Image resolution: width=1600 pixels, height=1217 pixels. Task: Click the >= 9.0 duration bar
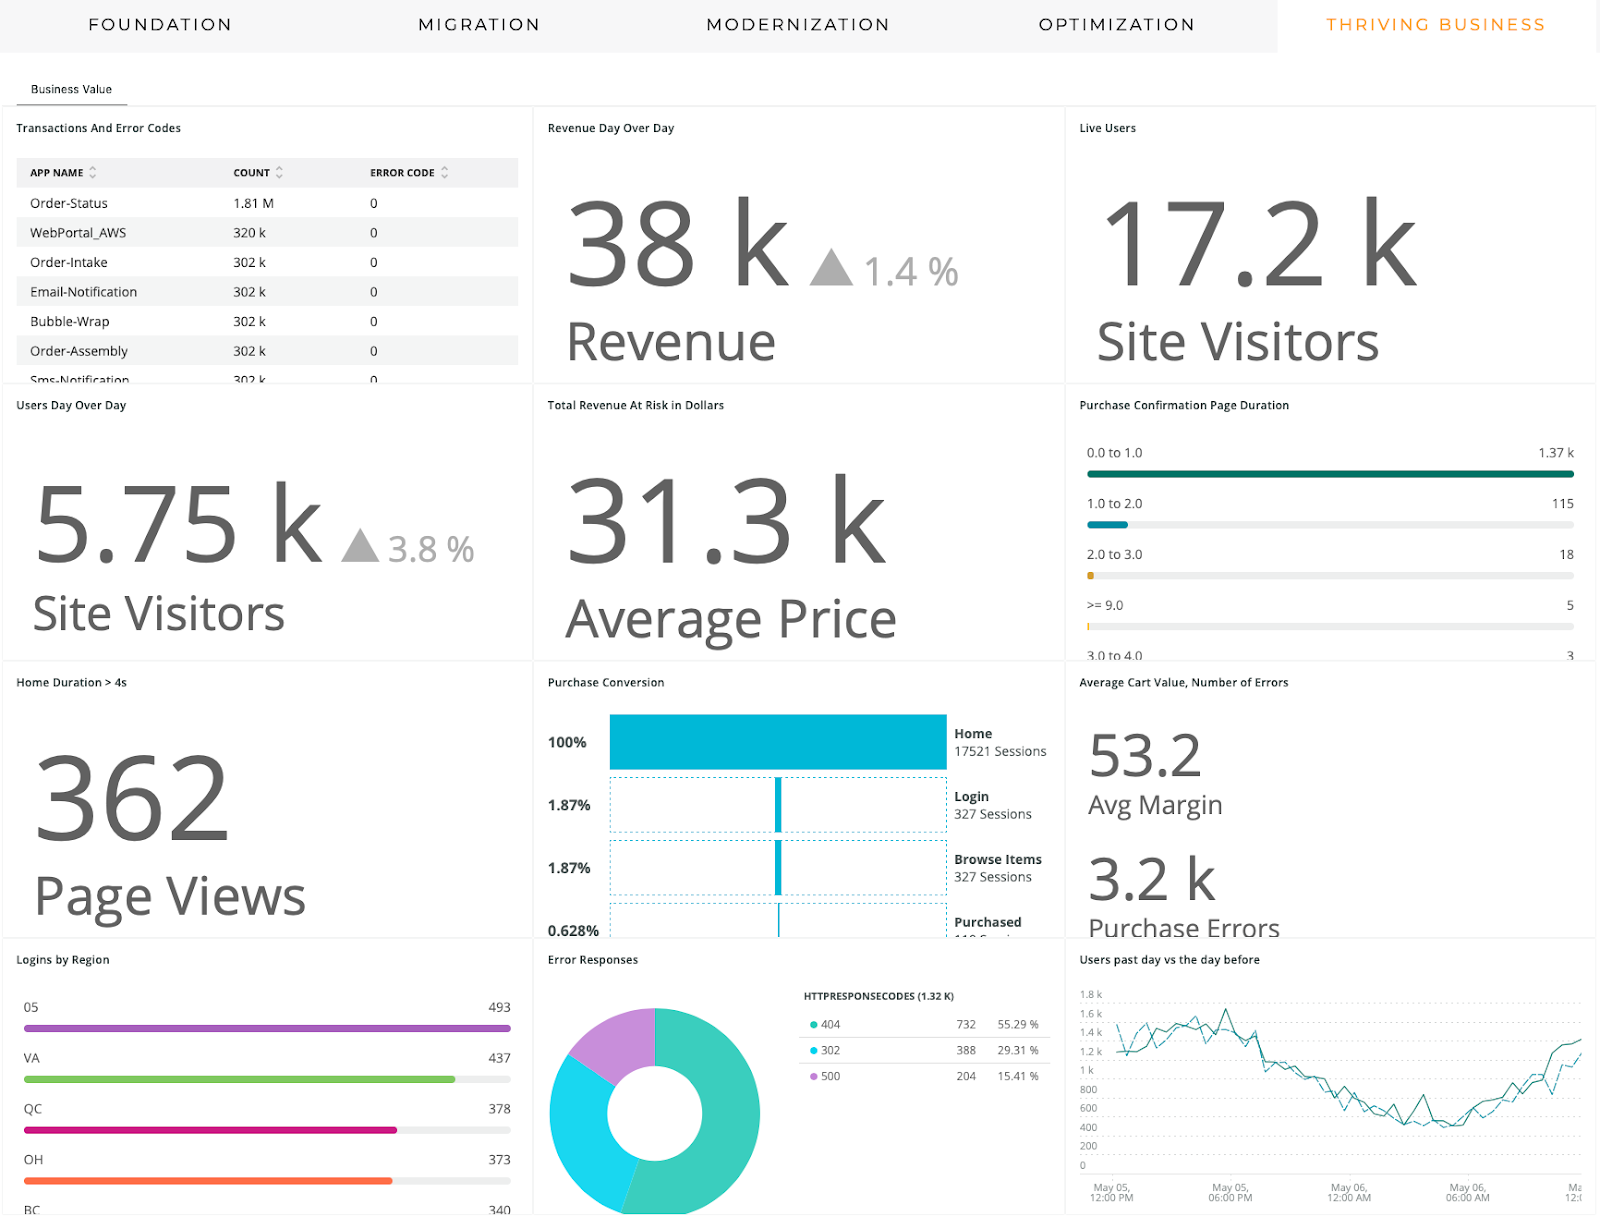(1330, 627)
